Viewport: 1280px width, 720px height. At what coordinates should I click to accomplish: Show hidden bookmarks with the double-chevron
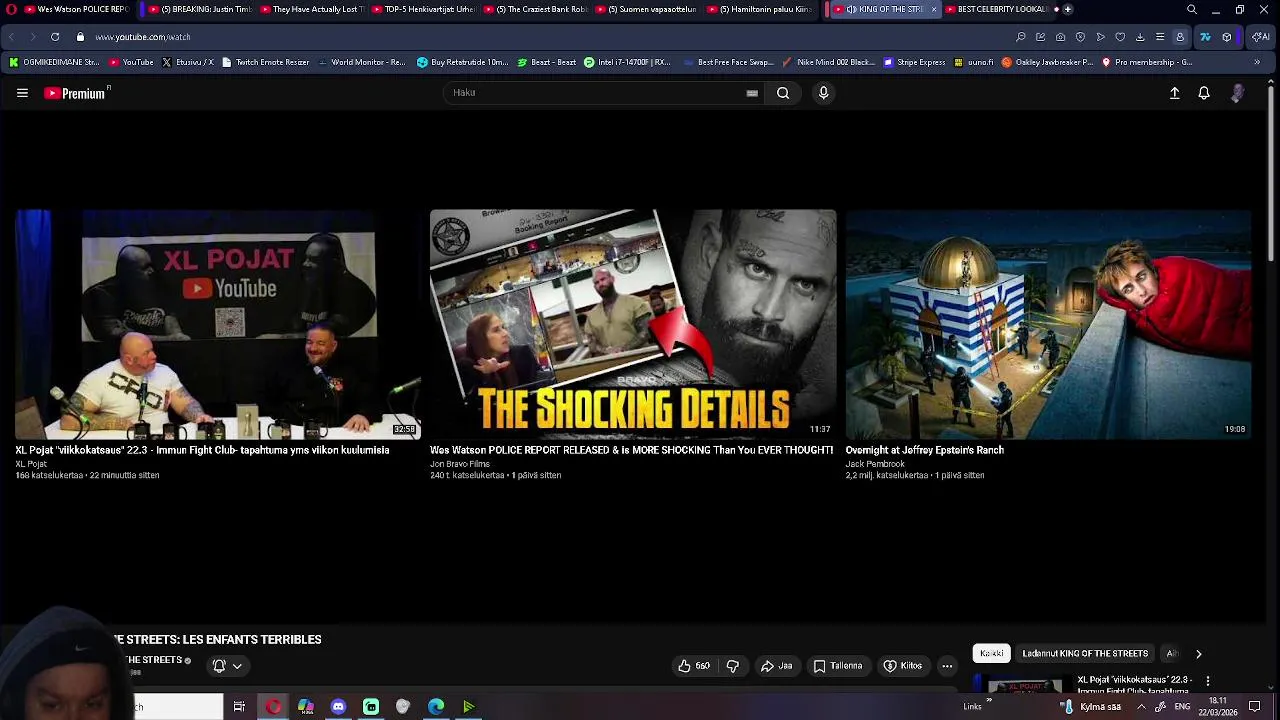pos(1257,62)
